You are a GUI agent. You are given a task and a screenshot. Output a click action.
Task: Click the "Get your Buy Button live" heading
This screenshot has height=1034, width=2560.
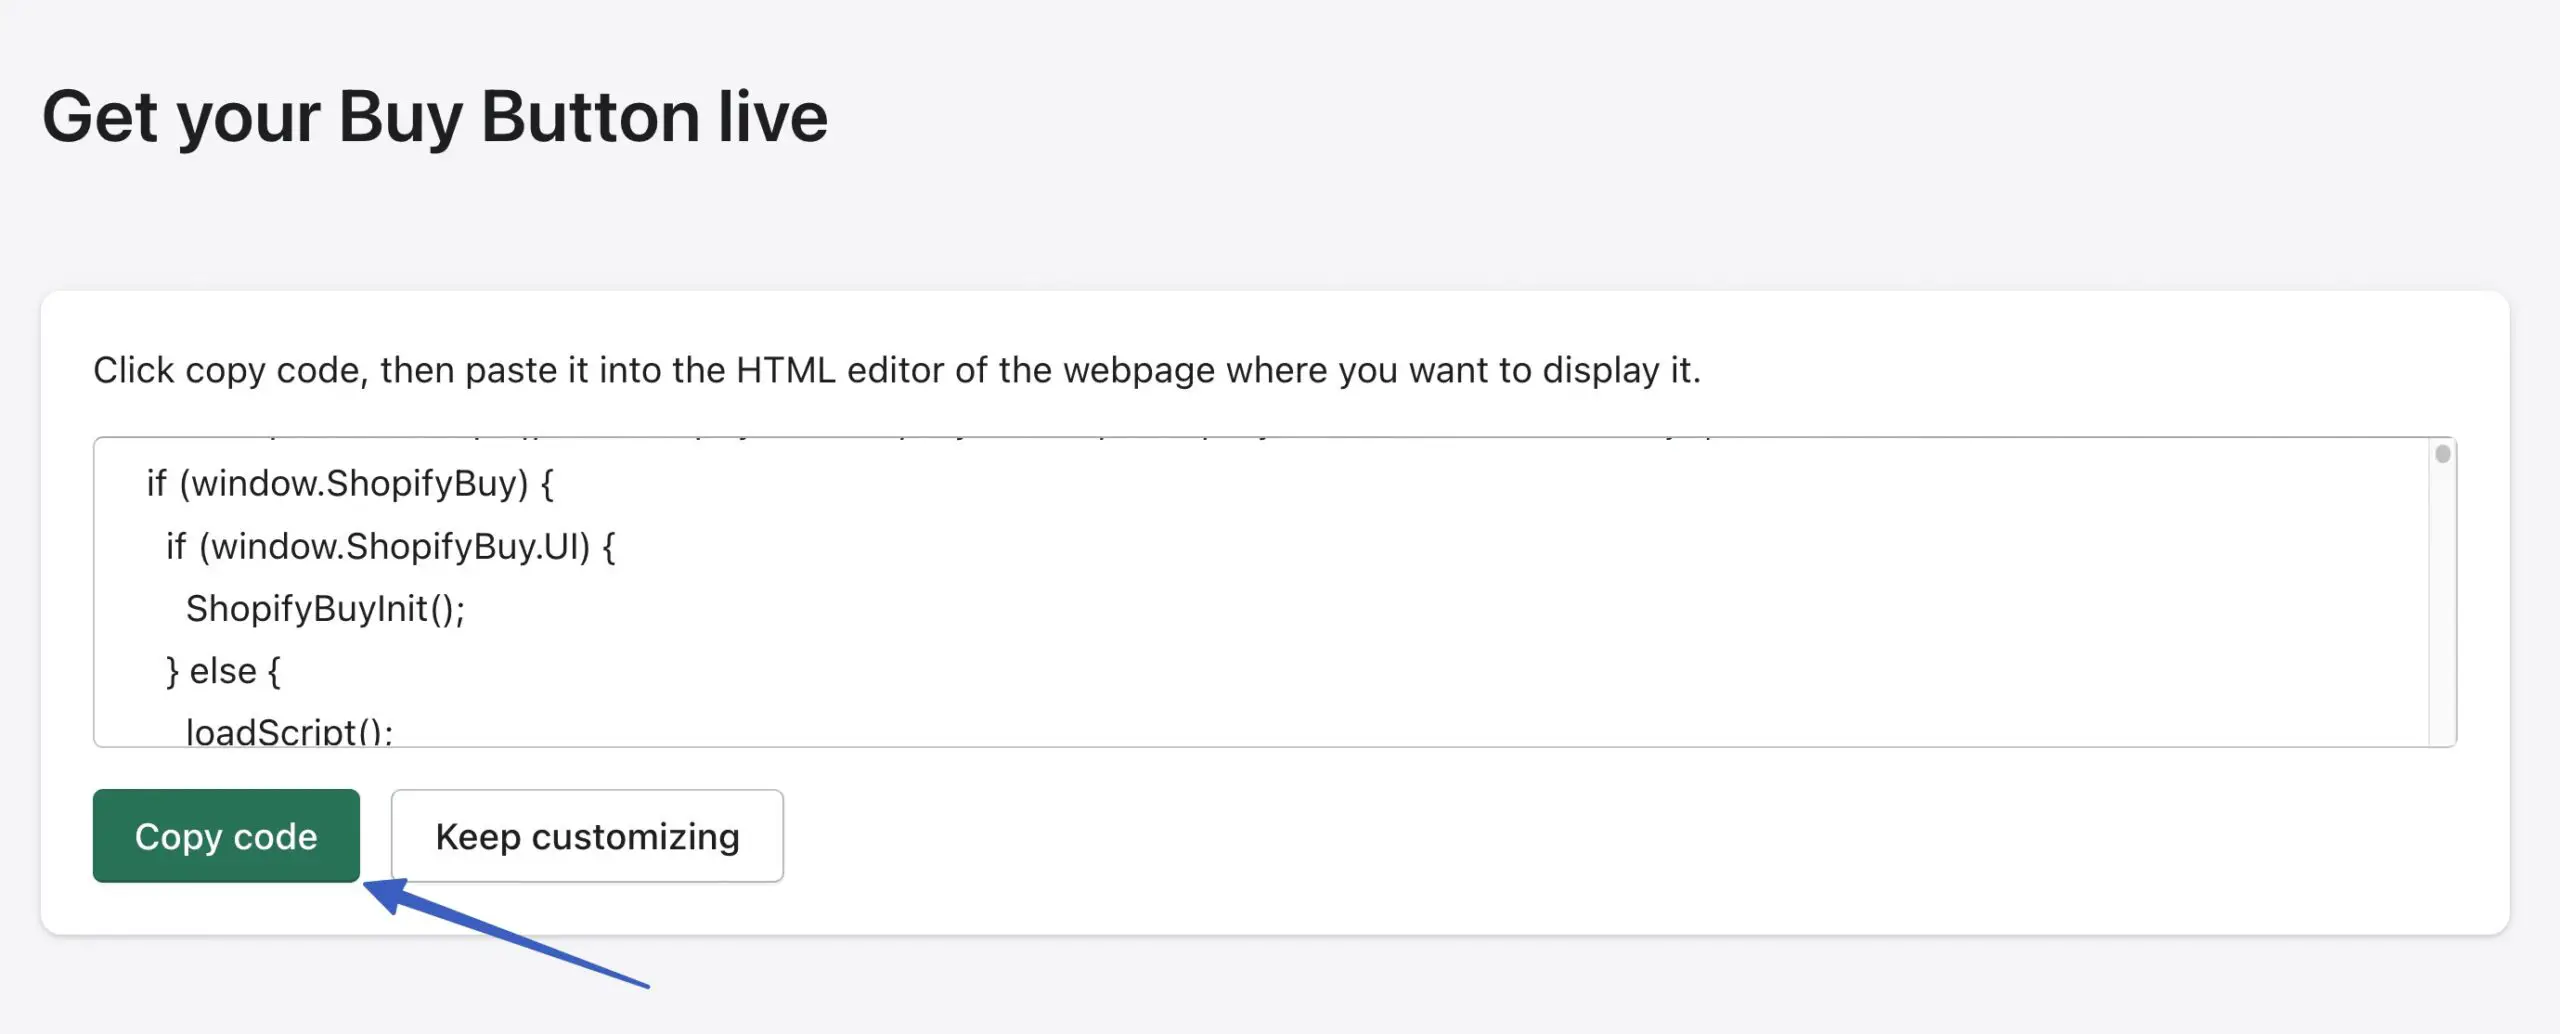pyautogui.click(x=435, y=117)
